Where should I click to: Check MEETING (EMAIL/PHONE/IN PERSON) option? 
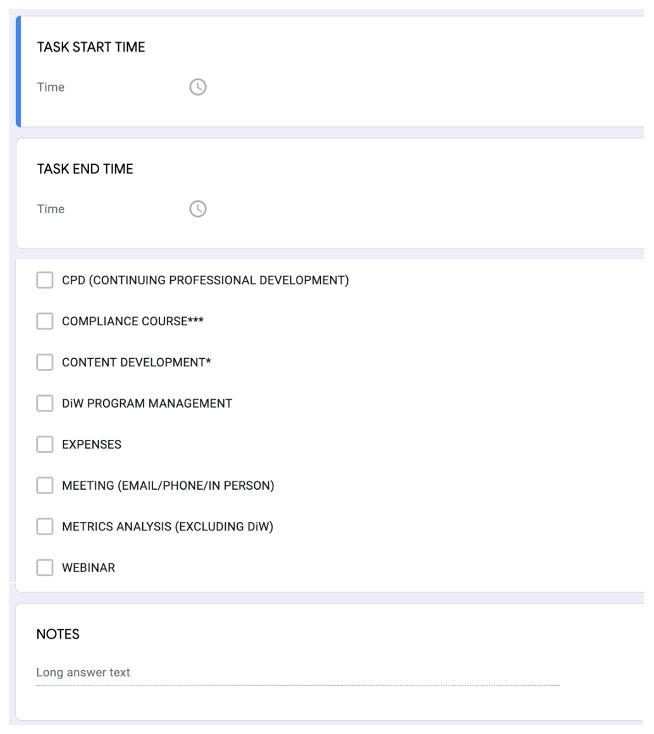click(x=45, y=485)
